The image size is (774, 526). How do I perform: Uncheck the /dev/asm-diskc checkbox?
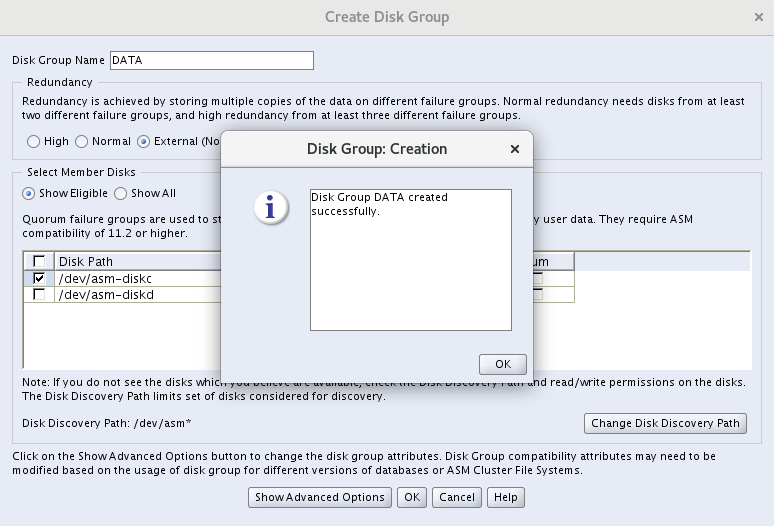pyautogui.click(x=39, y=278)
